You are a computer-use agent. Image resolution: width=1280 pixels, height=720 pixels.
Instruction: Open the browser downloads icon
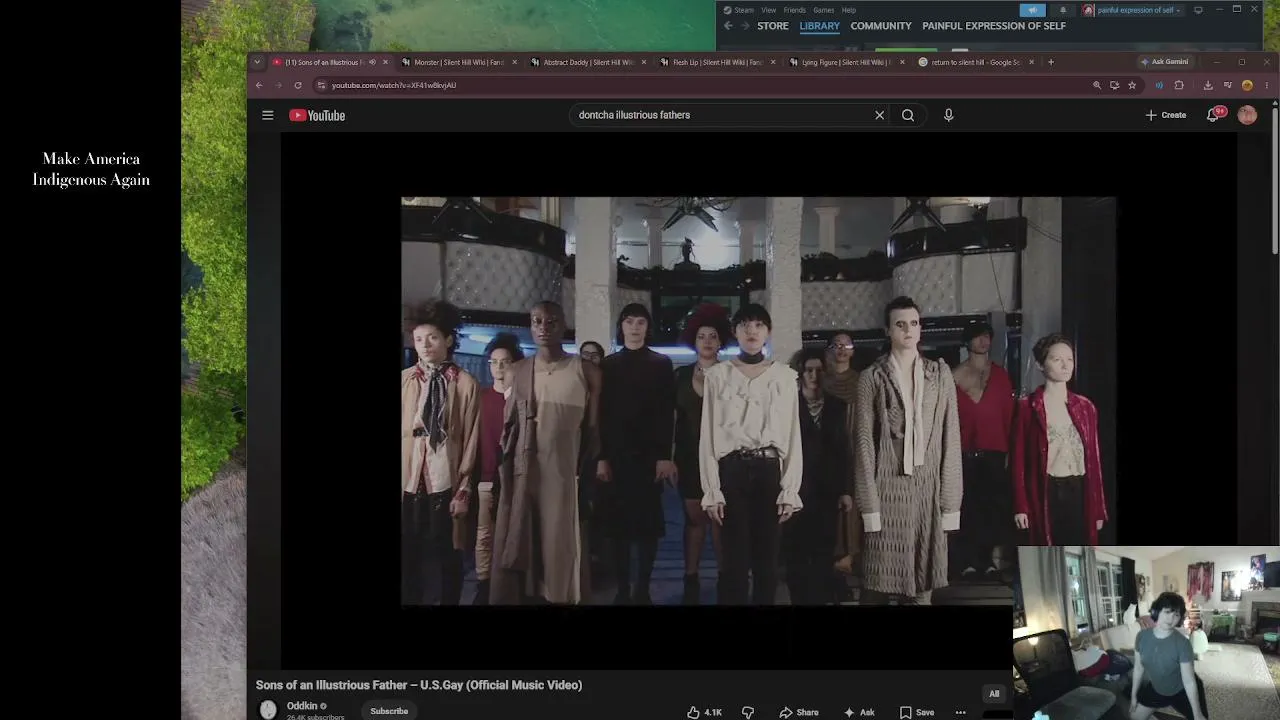click(x=1208, y=85)
